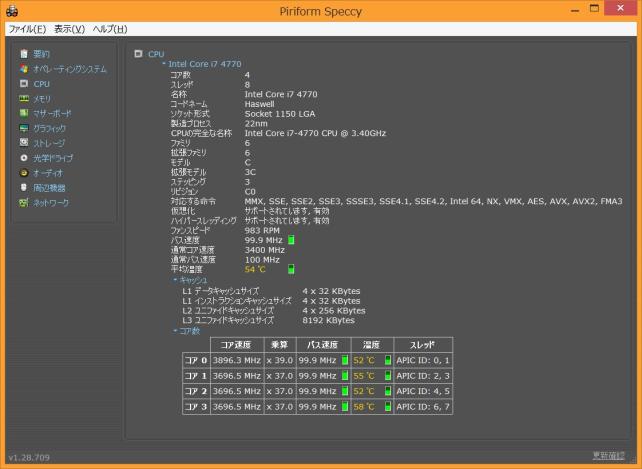Open the ヘルプ(H) menu

point(109,29)
